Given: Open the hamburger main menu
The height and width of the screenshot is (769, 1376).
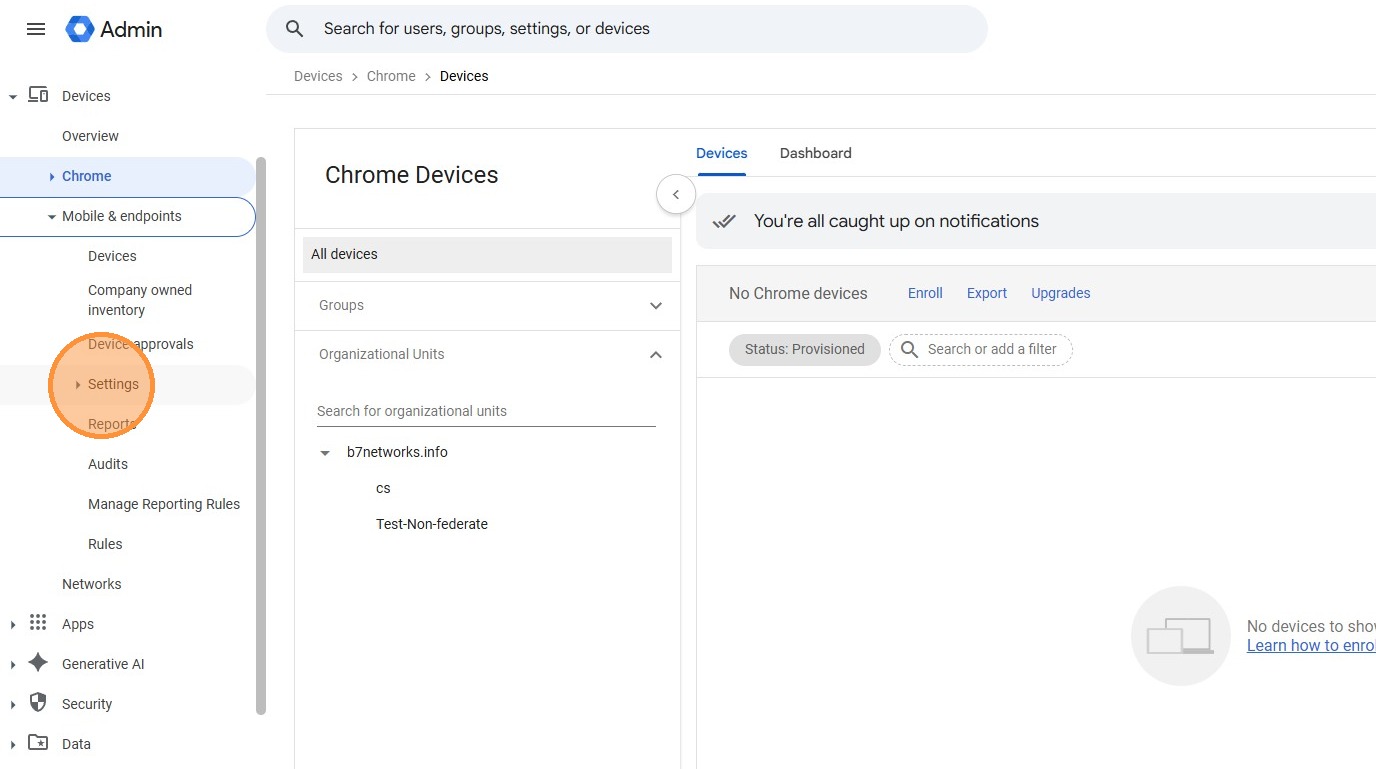Looking at the screenshot, I should click(36, 29).
